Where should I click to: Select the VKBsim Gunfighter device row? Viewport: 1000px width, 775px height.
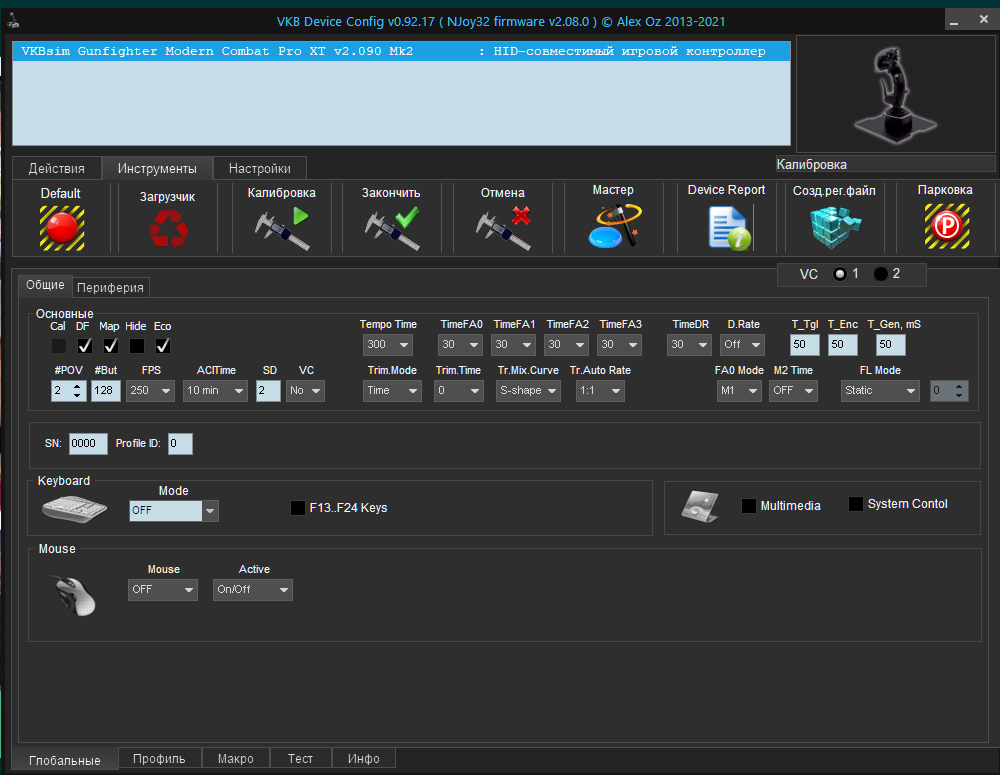click(401, 51)
